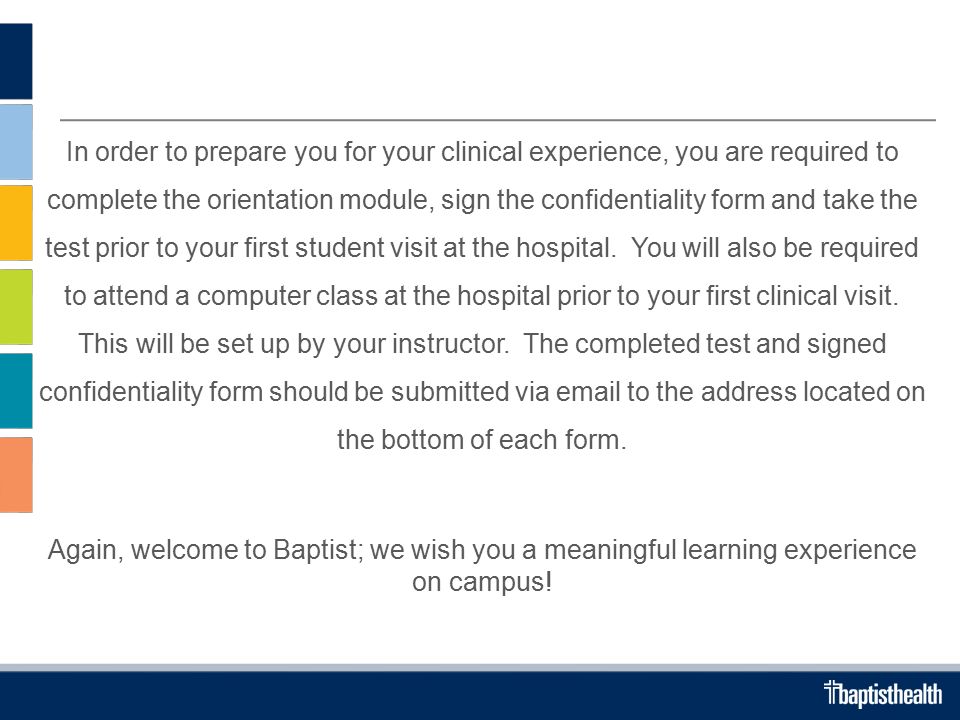Select the lime green color block
The image size is (960, 720).
16,307
